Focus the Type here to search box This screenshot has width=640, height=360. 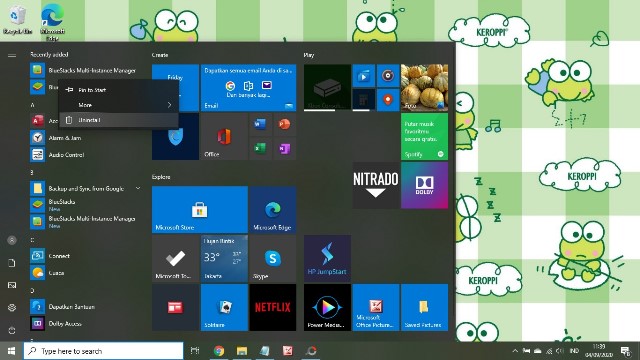pyautogui.click(x=104, y=351)
